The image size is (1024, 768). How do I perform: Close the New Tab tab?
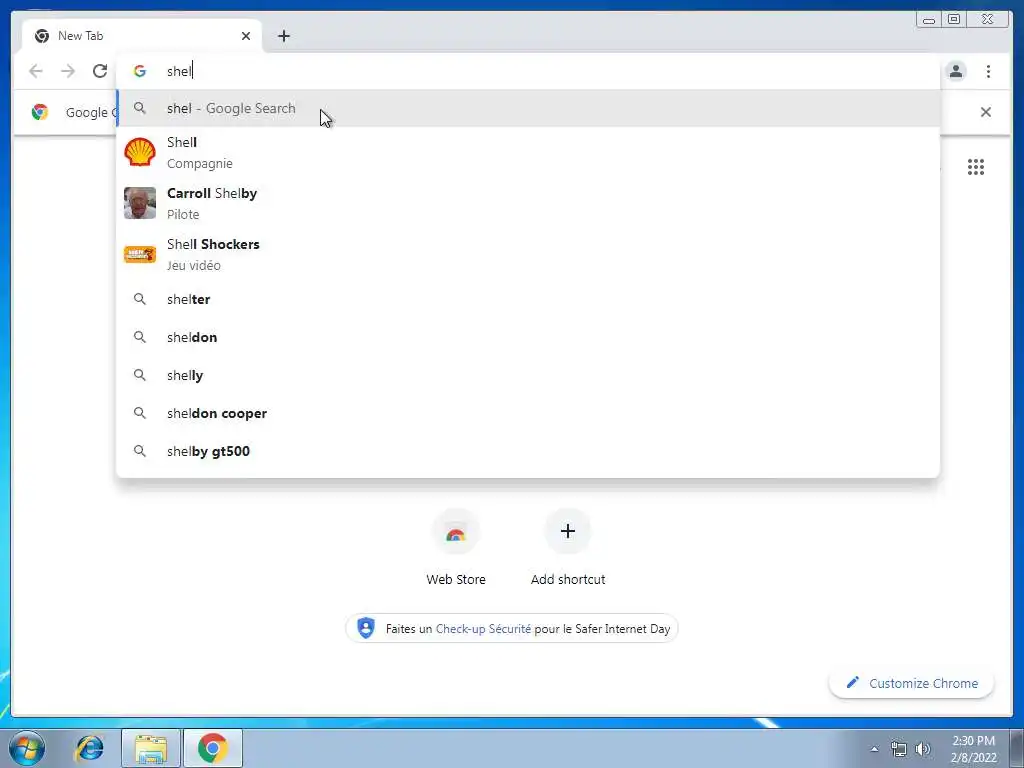tap(246, 36)
